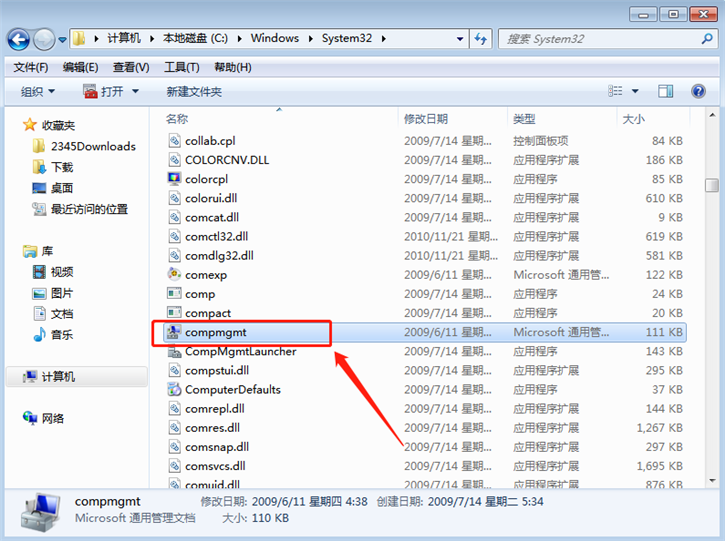
Task: Expand the address bar history dropdown
Action: pyautogui.click(x=460, y=39)
